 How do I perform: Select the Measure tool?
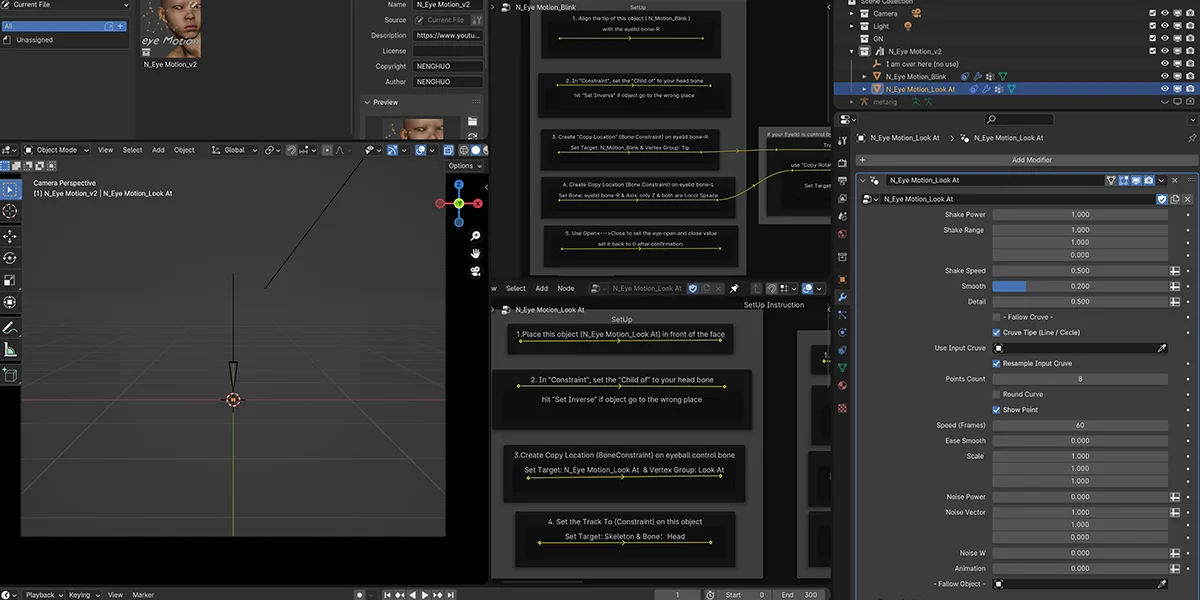pyautogui.click(x=10, y=349)
